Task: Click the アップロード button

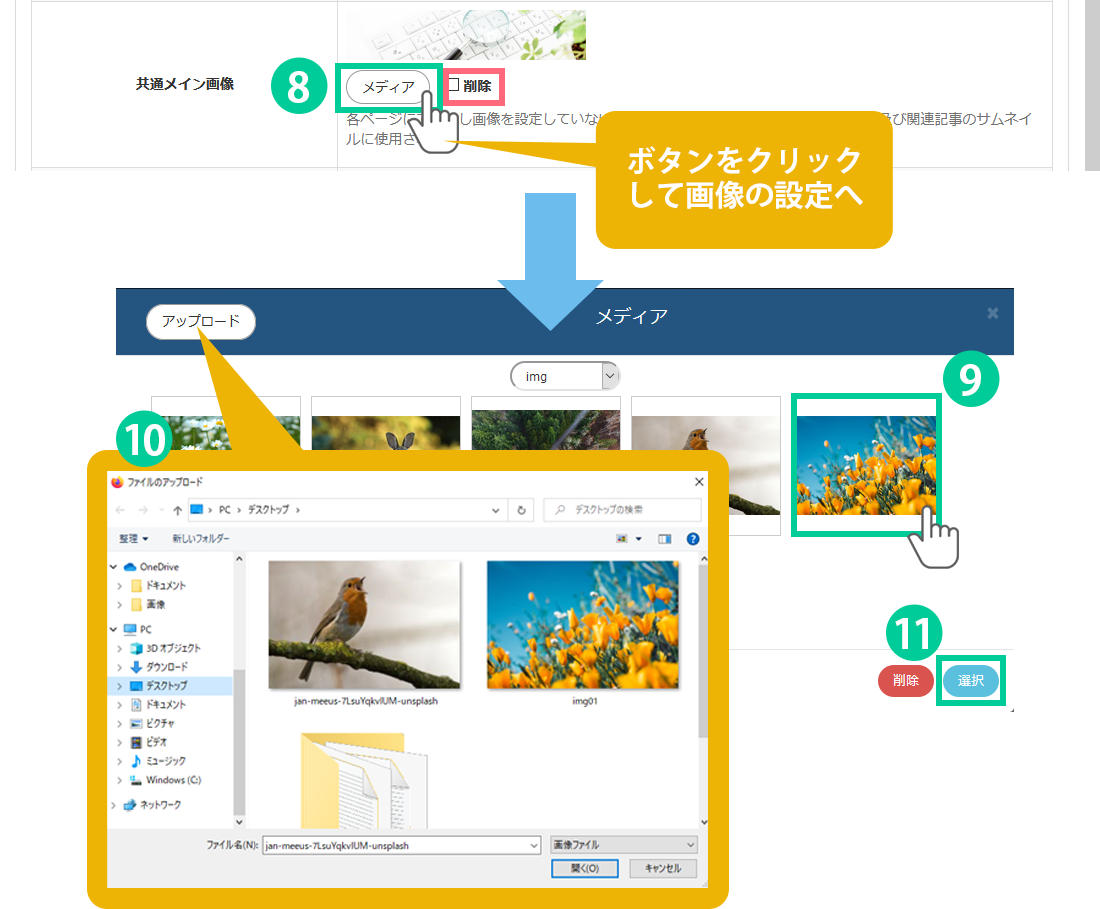Action: (x=201, y=321)
